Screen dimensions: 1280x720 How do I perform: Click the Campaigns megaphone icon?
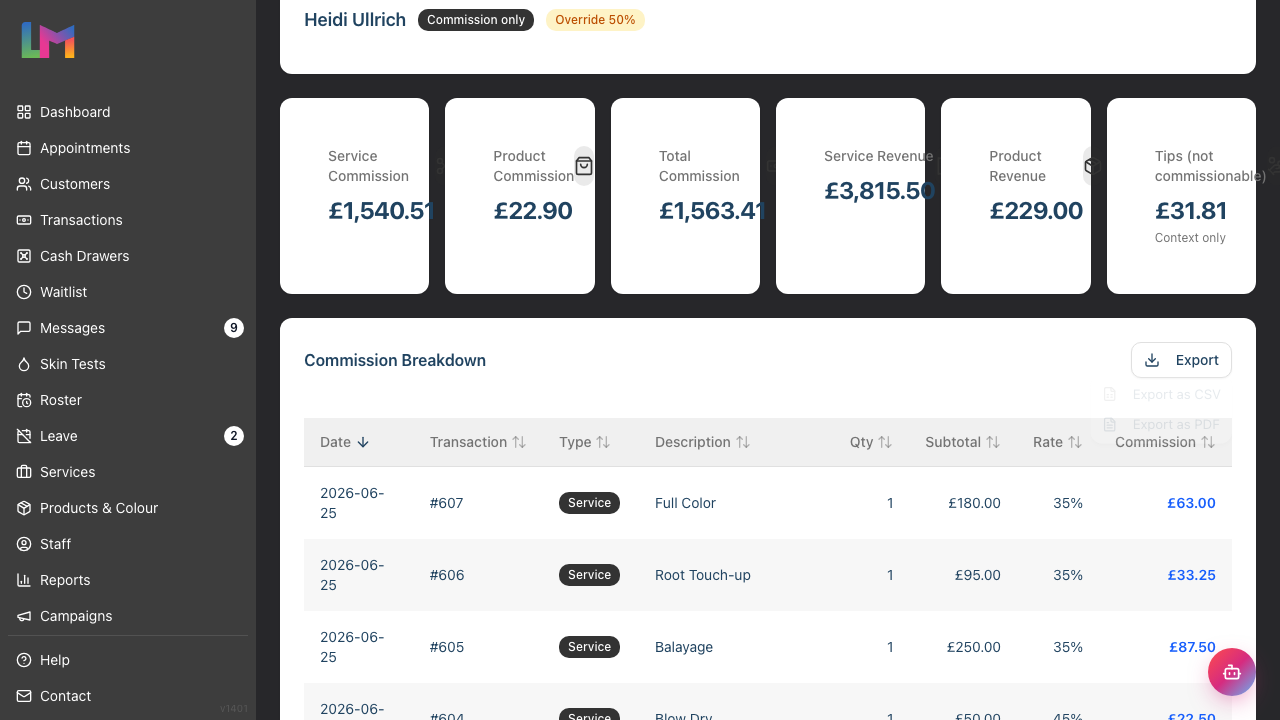(24, 616)
